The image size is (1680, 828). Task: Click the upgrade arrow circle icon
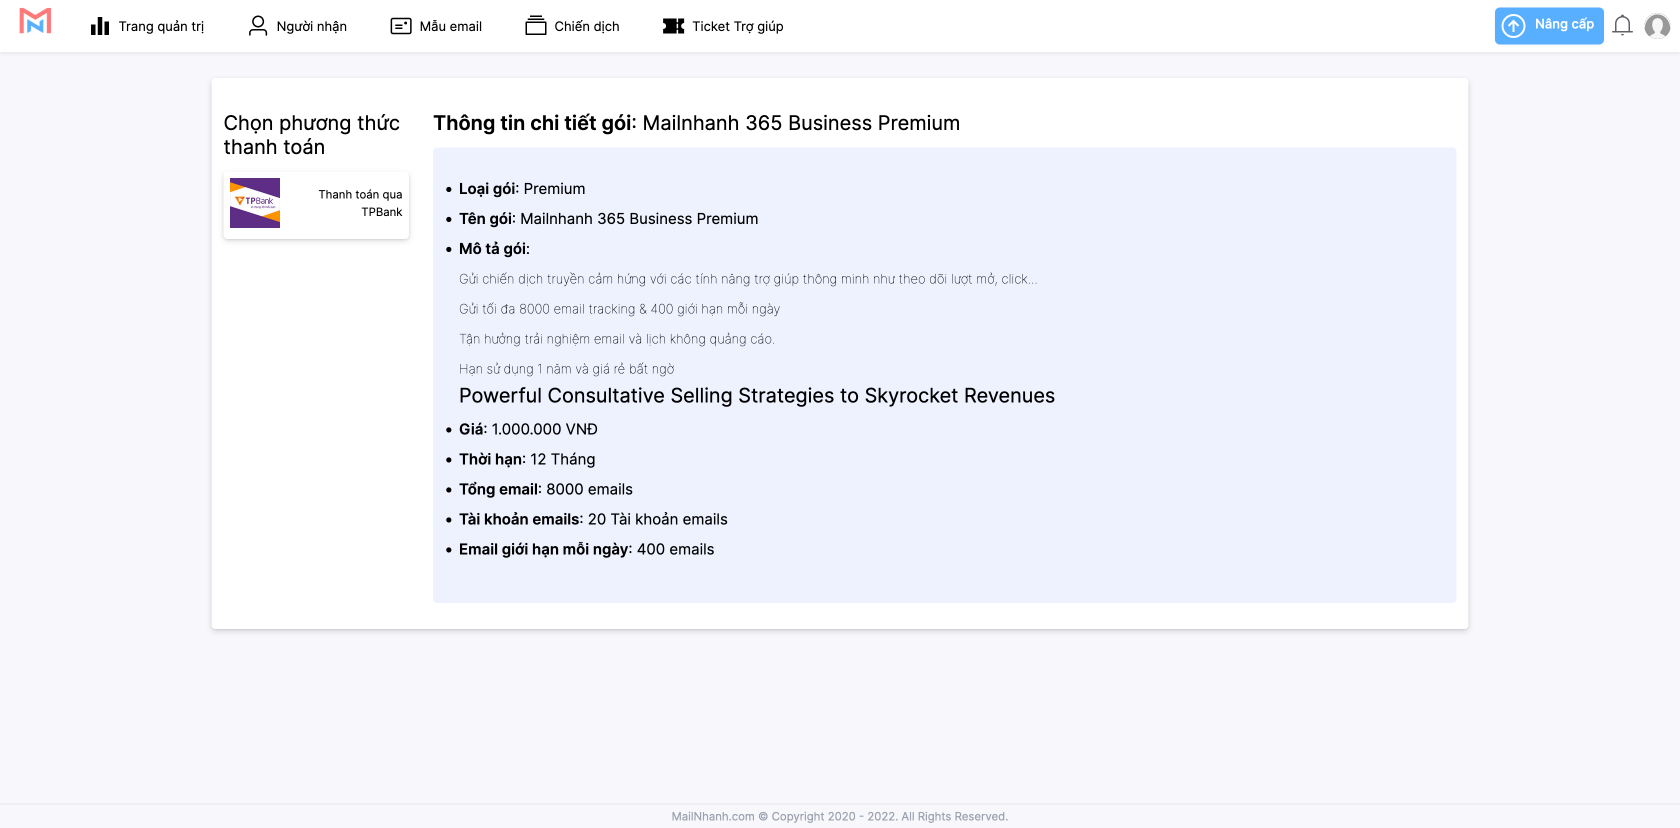[1514, 26]
